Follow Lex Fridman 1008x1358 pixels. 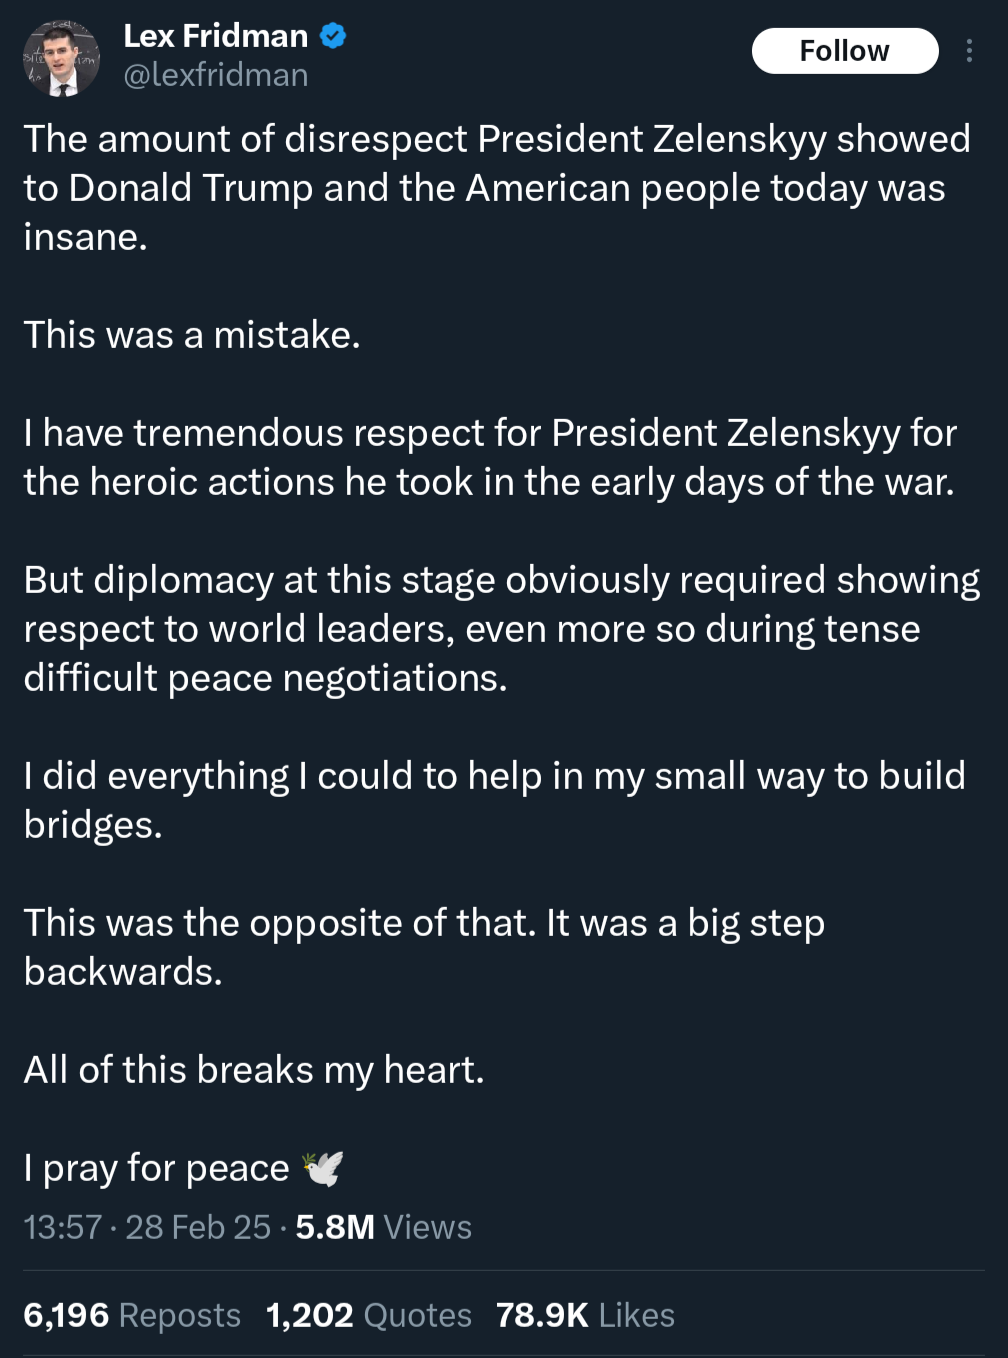click(844, 51)
